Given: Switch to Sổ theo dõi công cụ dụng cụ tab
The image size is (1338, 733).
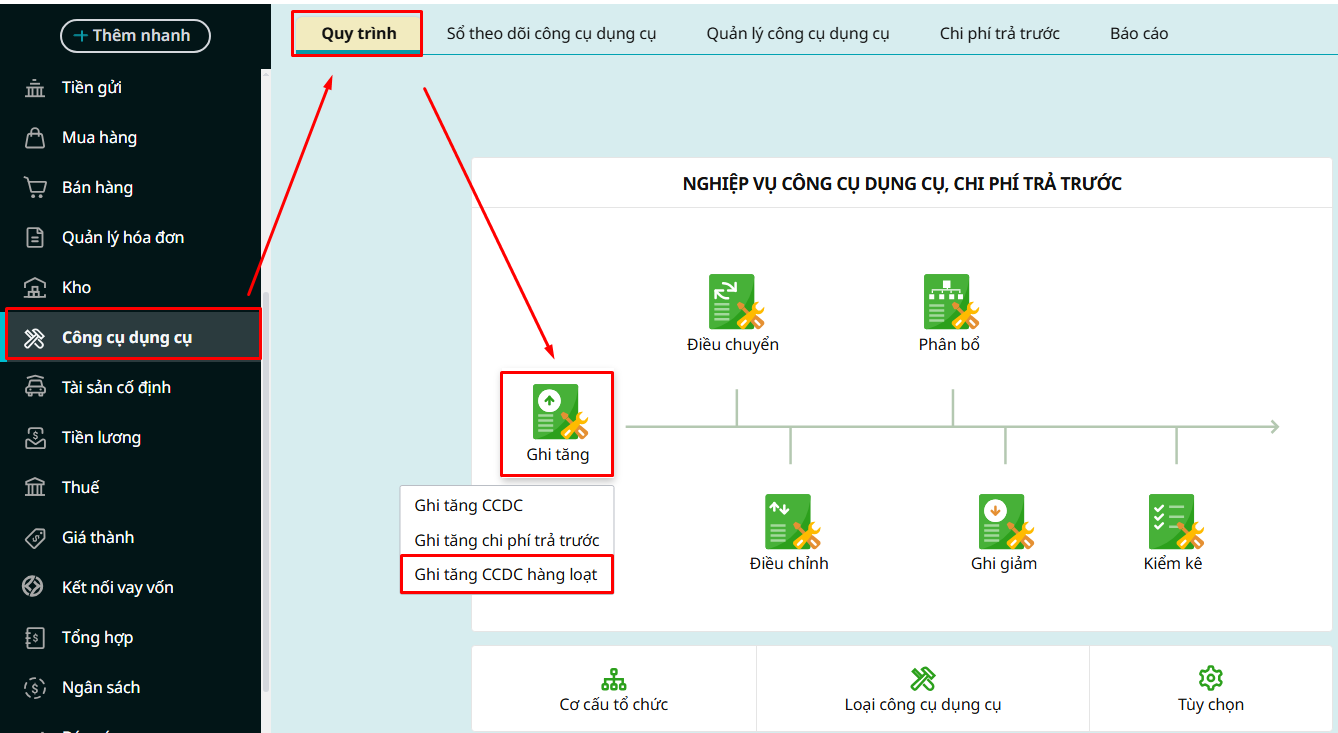Looking at the screenshot, I should [551, 34].
